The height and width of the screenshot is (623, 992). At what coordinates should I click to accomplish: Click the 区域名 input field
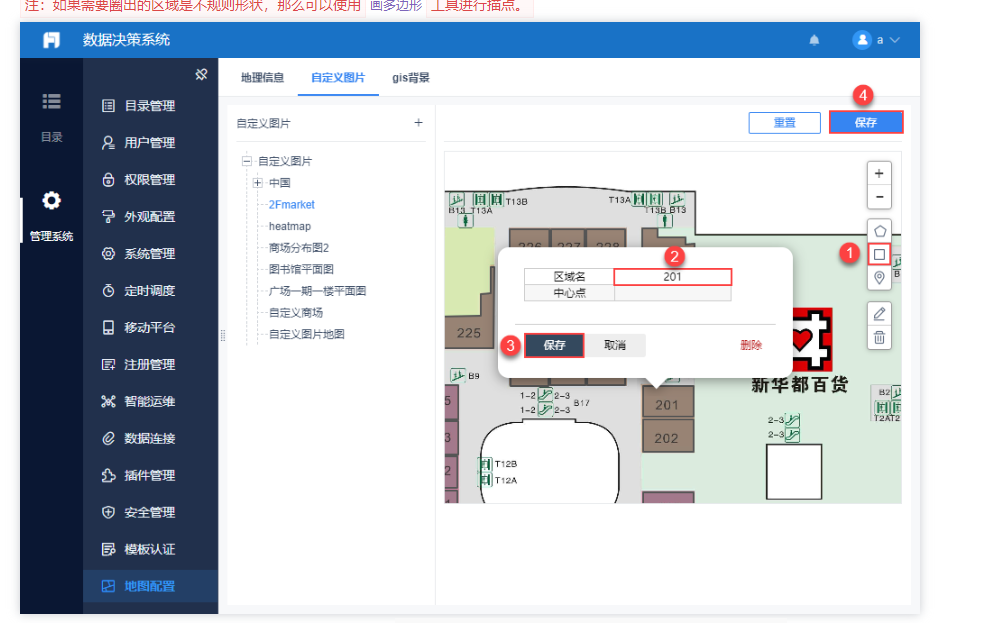click(673, 277)
